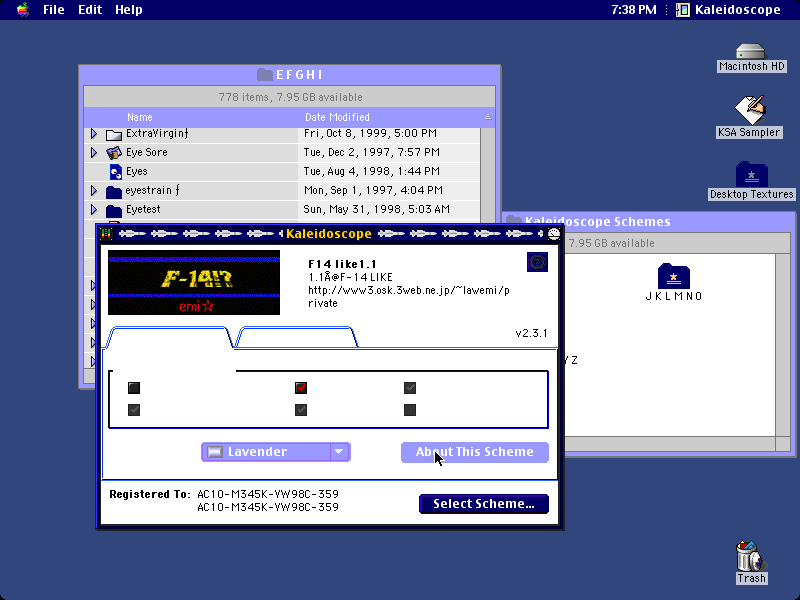Select the Eyetest folder icon
This screenshot has width=800, height=600.
114,210
